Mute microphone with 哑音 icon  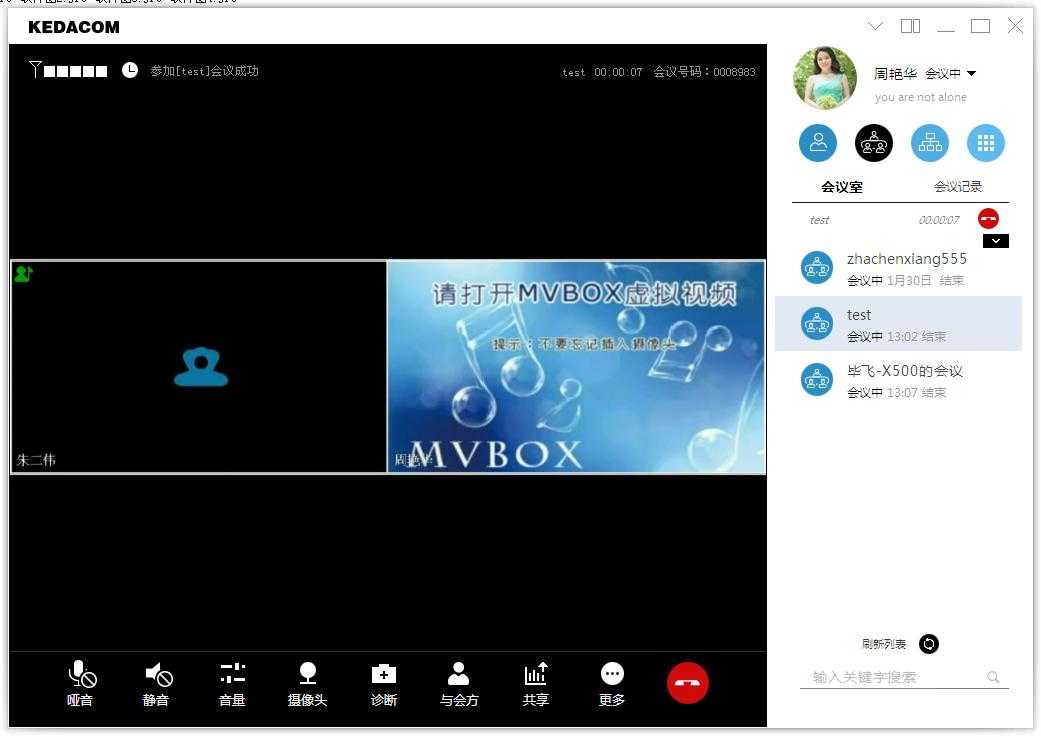pos(80,684)
